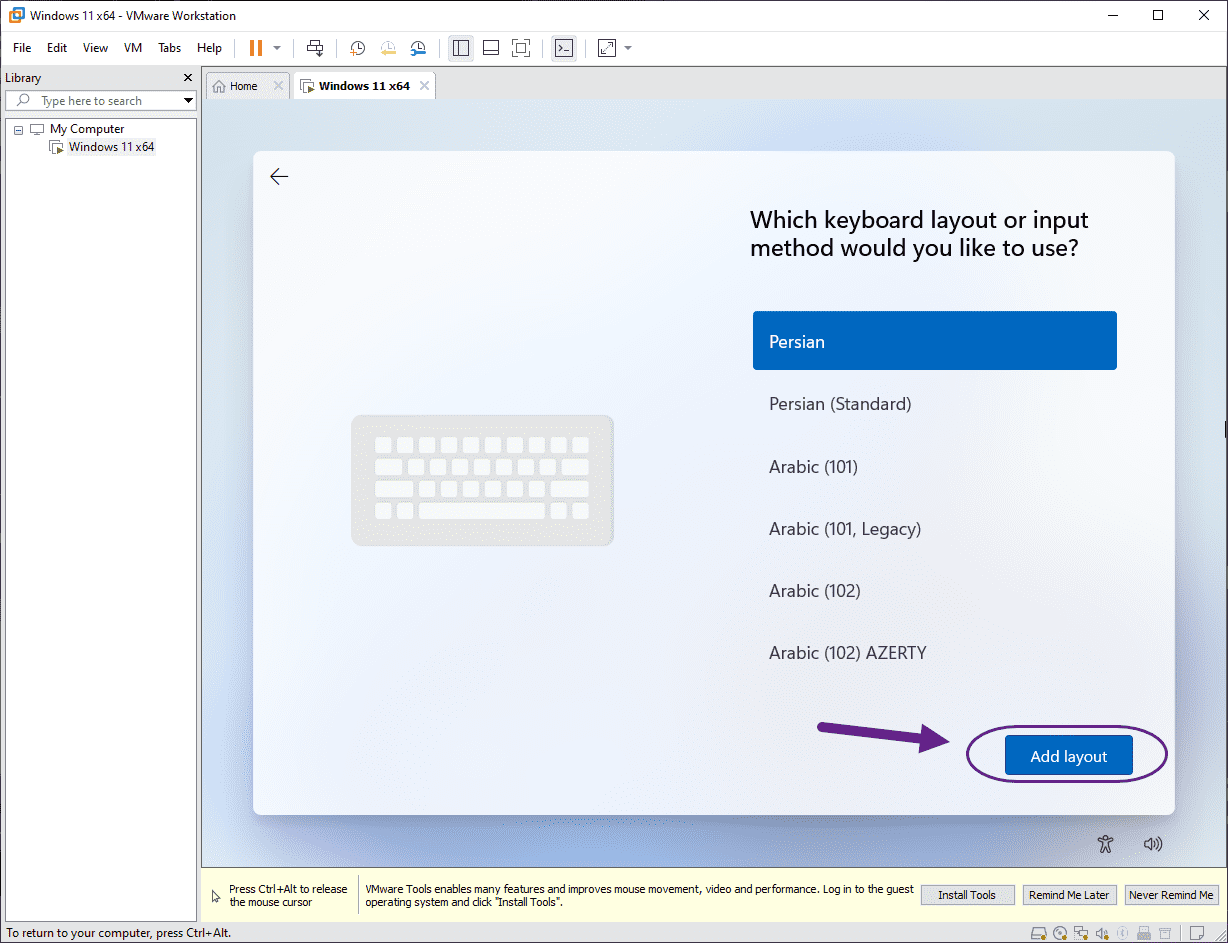Image resolution: width=1228 pixels, height=943 pixels.
Task: Choose Arabic (101) layout
Action: click(935, 467)
